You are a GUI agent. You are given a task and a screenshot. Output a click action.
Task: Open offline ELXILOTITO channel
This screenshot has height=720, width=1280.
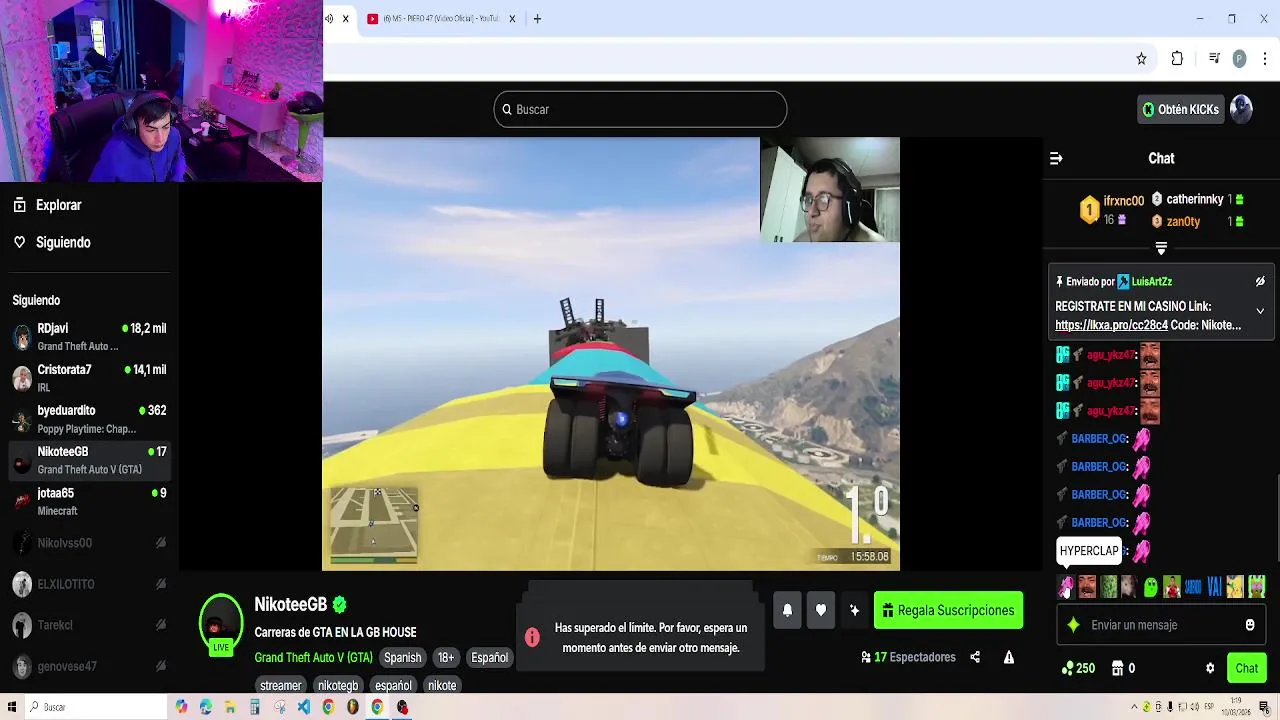tap(89, 584)
